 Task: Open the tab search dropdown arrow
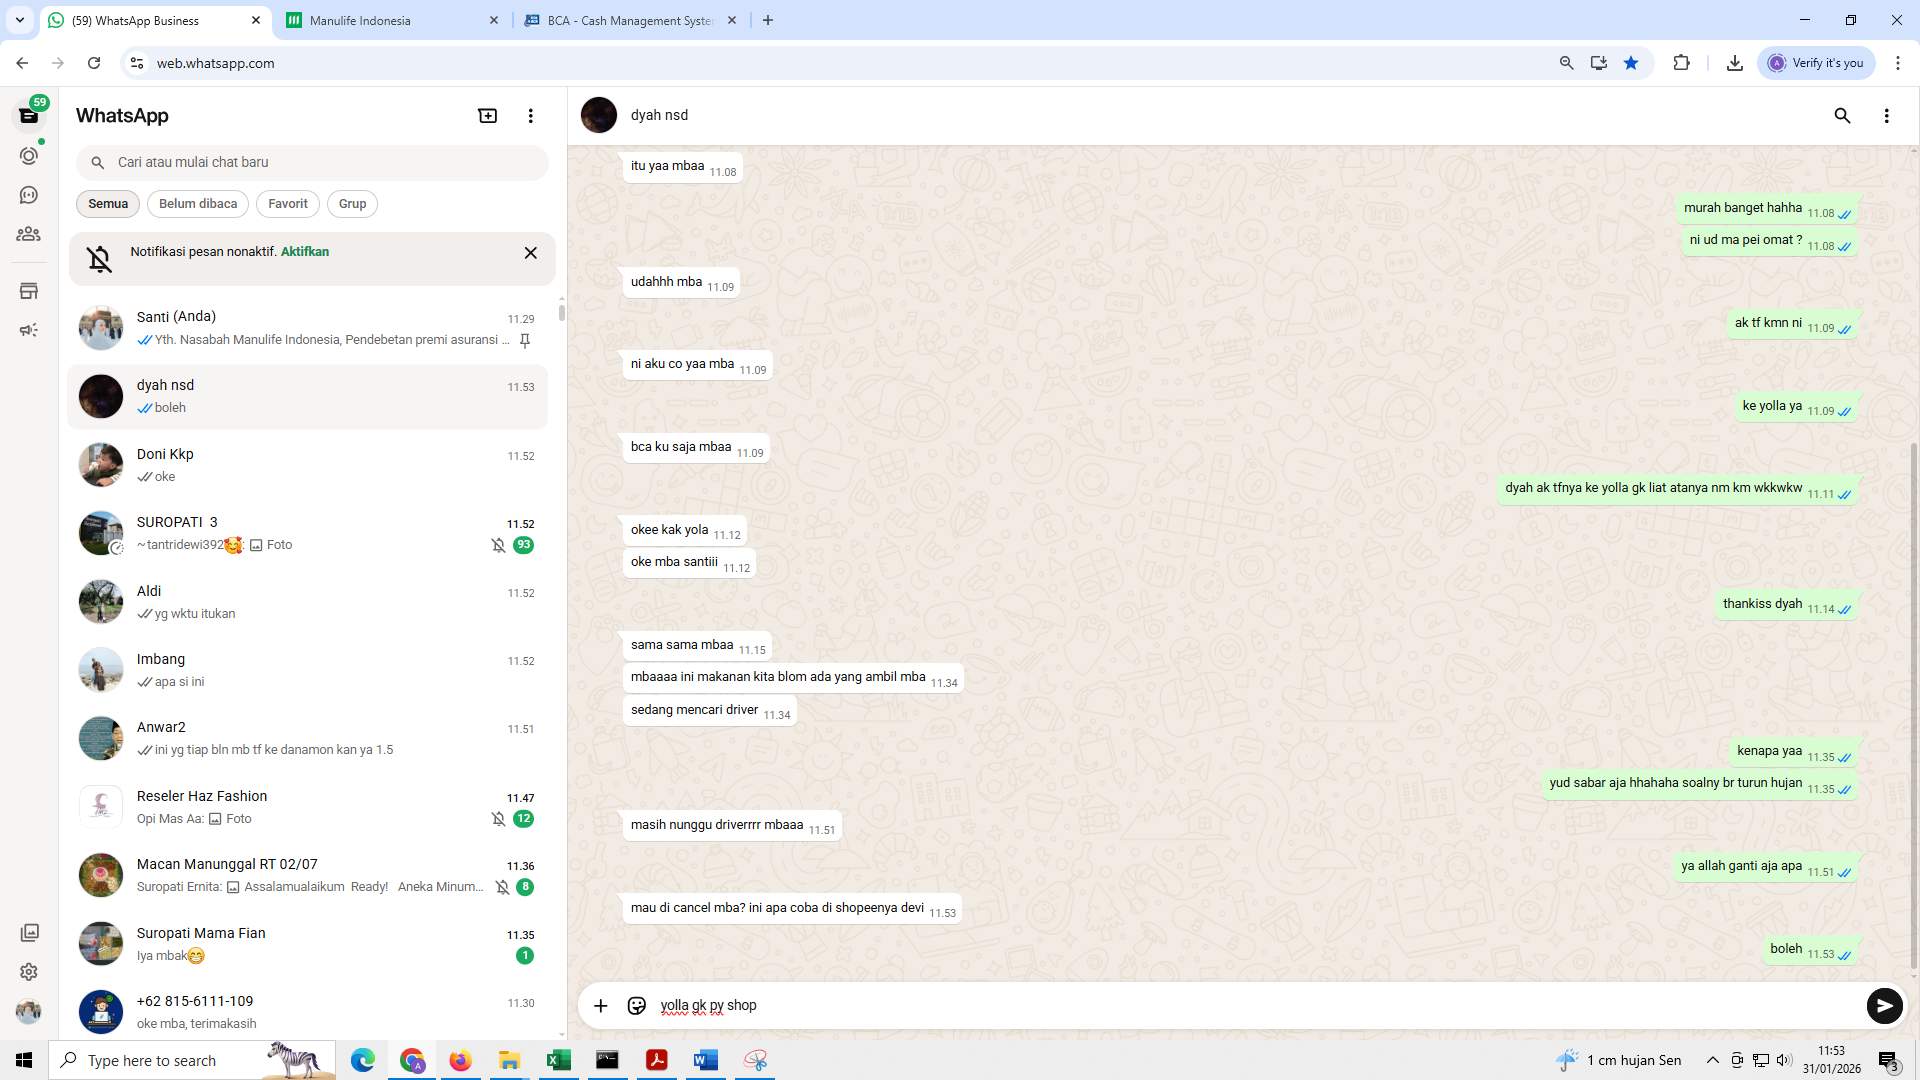click(x=18, y=20)
